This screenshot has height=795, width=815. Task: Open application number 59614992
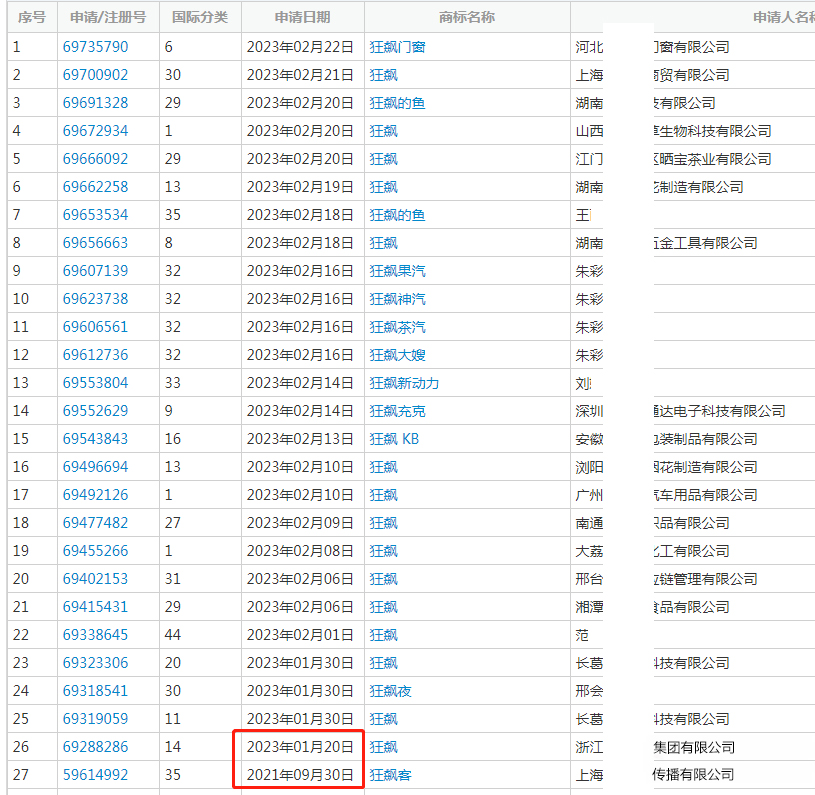(x=95, y=775)
